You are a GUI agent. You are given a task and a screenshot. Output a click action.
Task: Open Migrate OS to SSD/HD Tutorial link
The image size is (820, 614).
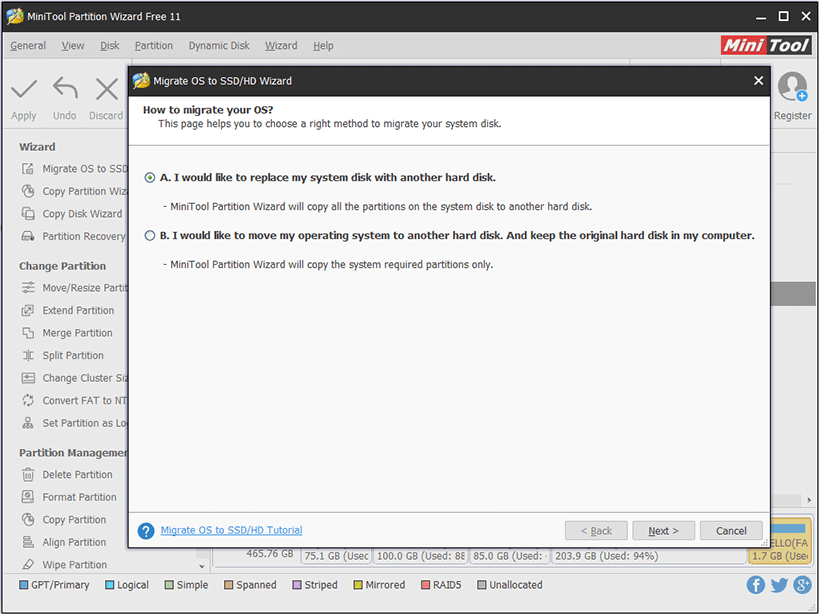231,530
